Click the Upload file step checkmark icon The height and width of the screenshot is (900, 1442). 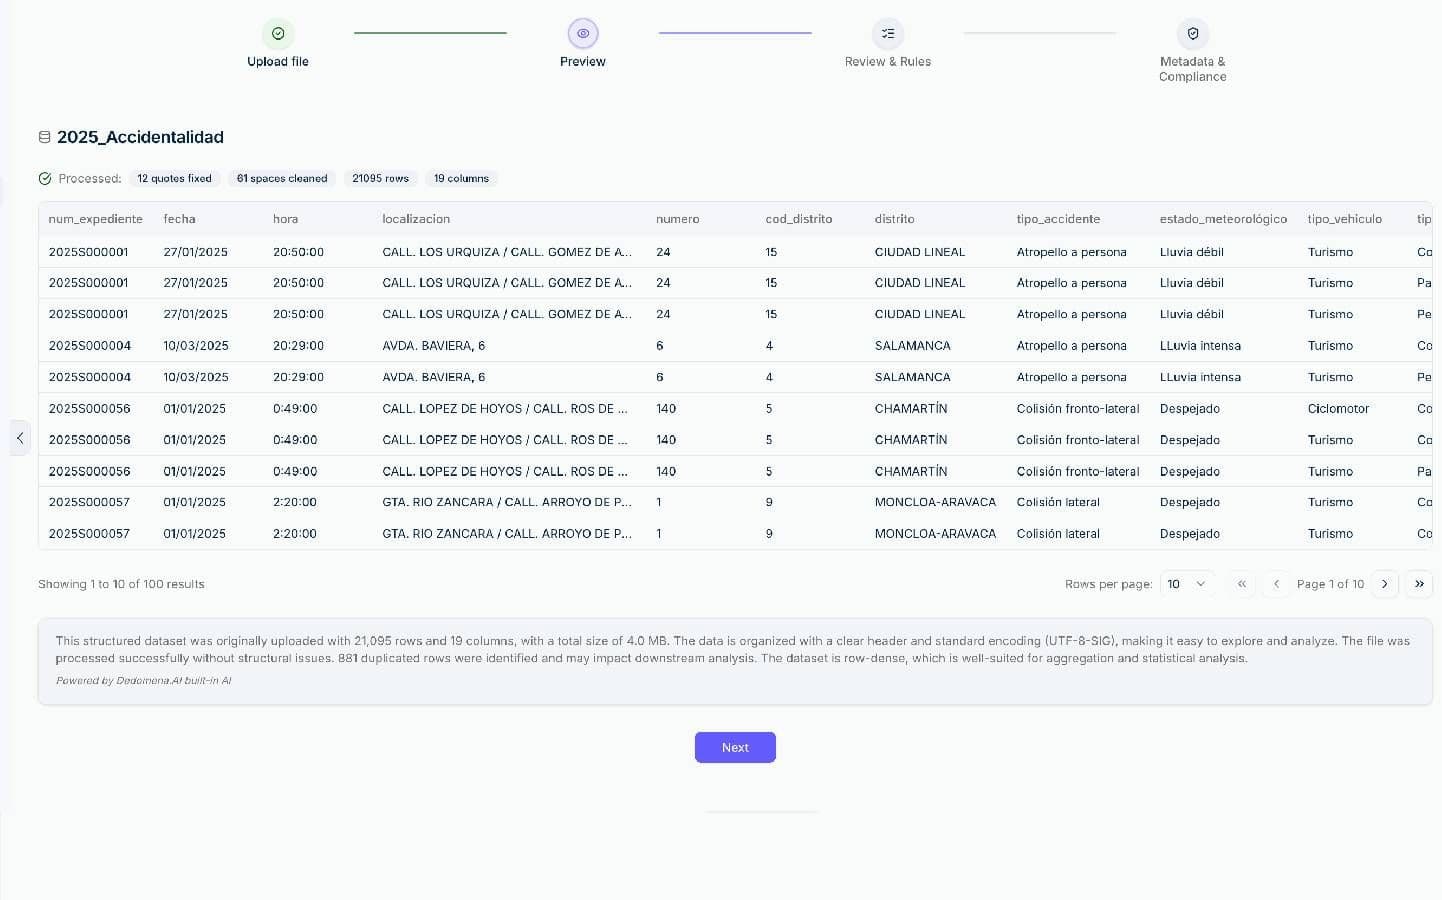click(x=278, y=34)
